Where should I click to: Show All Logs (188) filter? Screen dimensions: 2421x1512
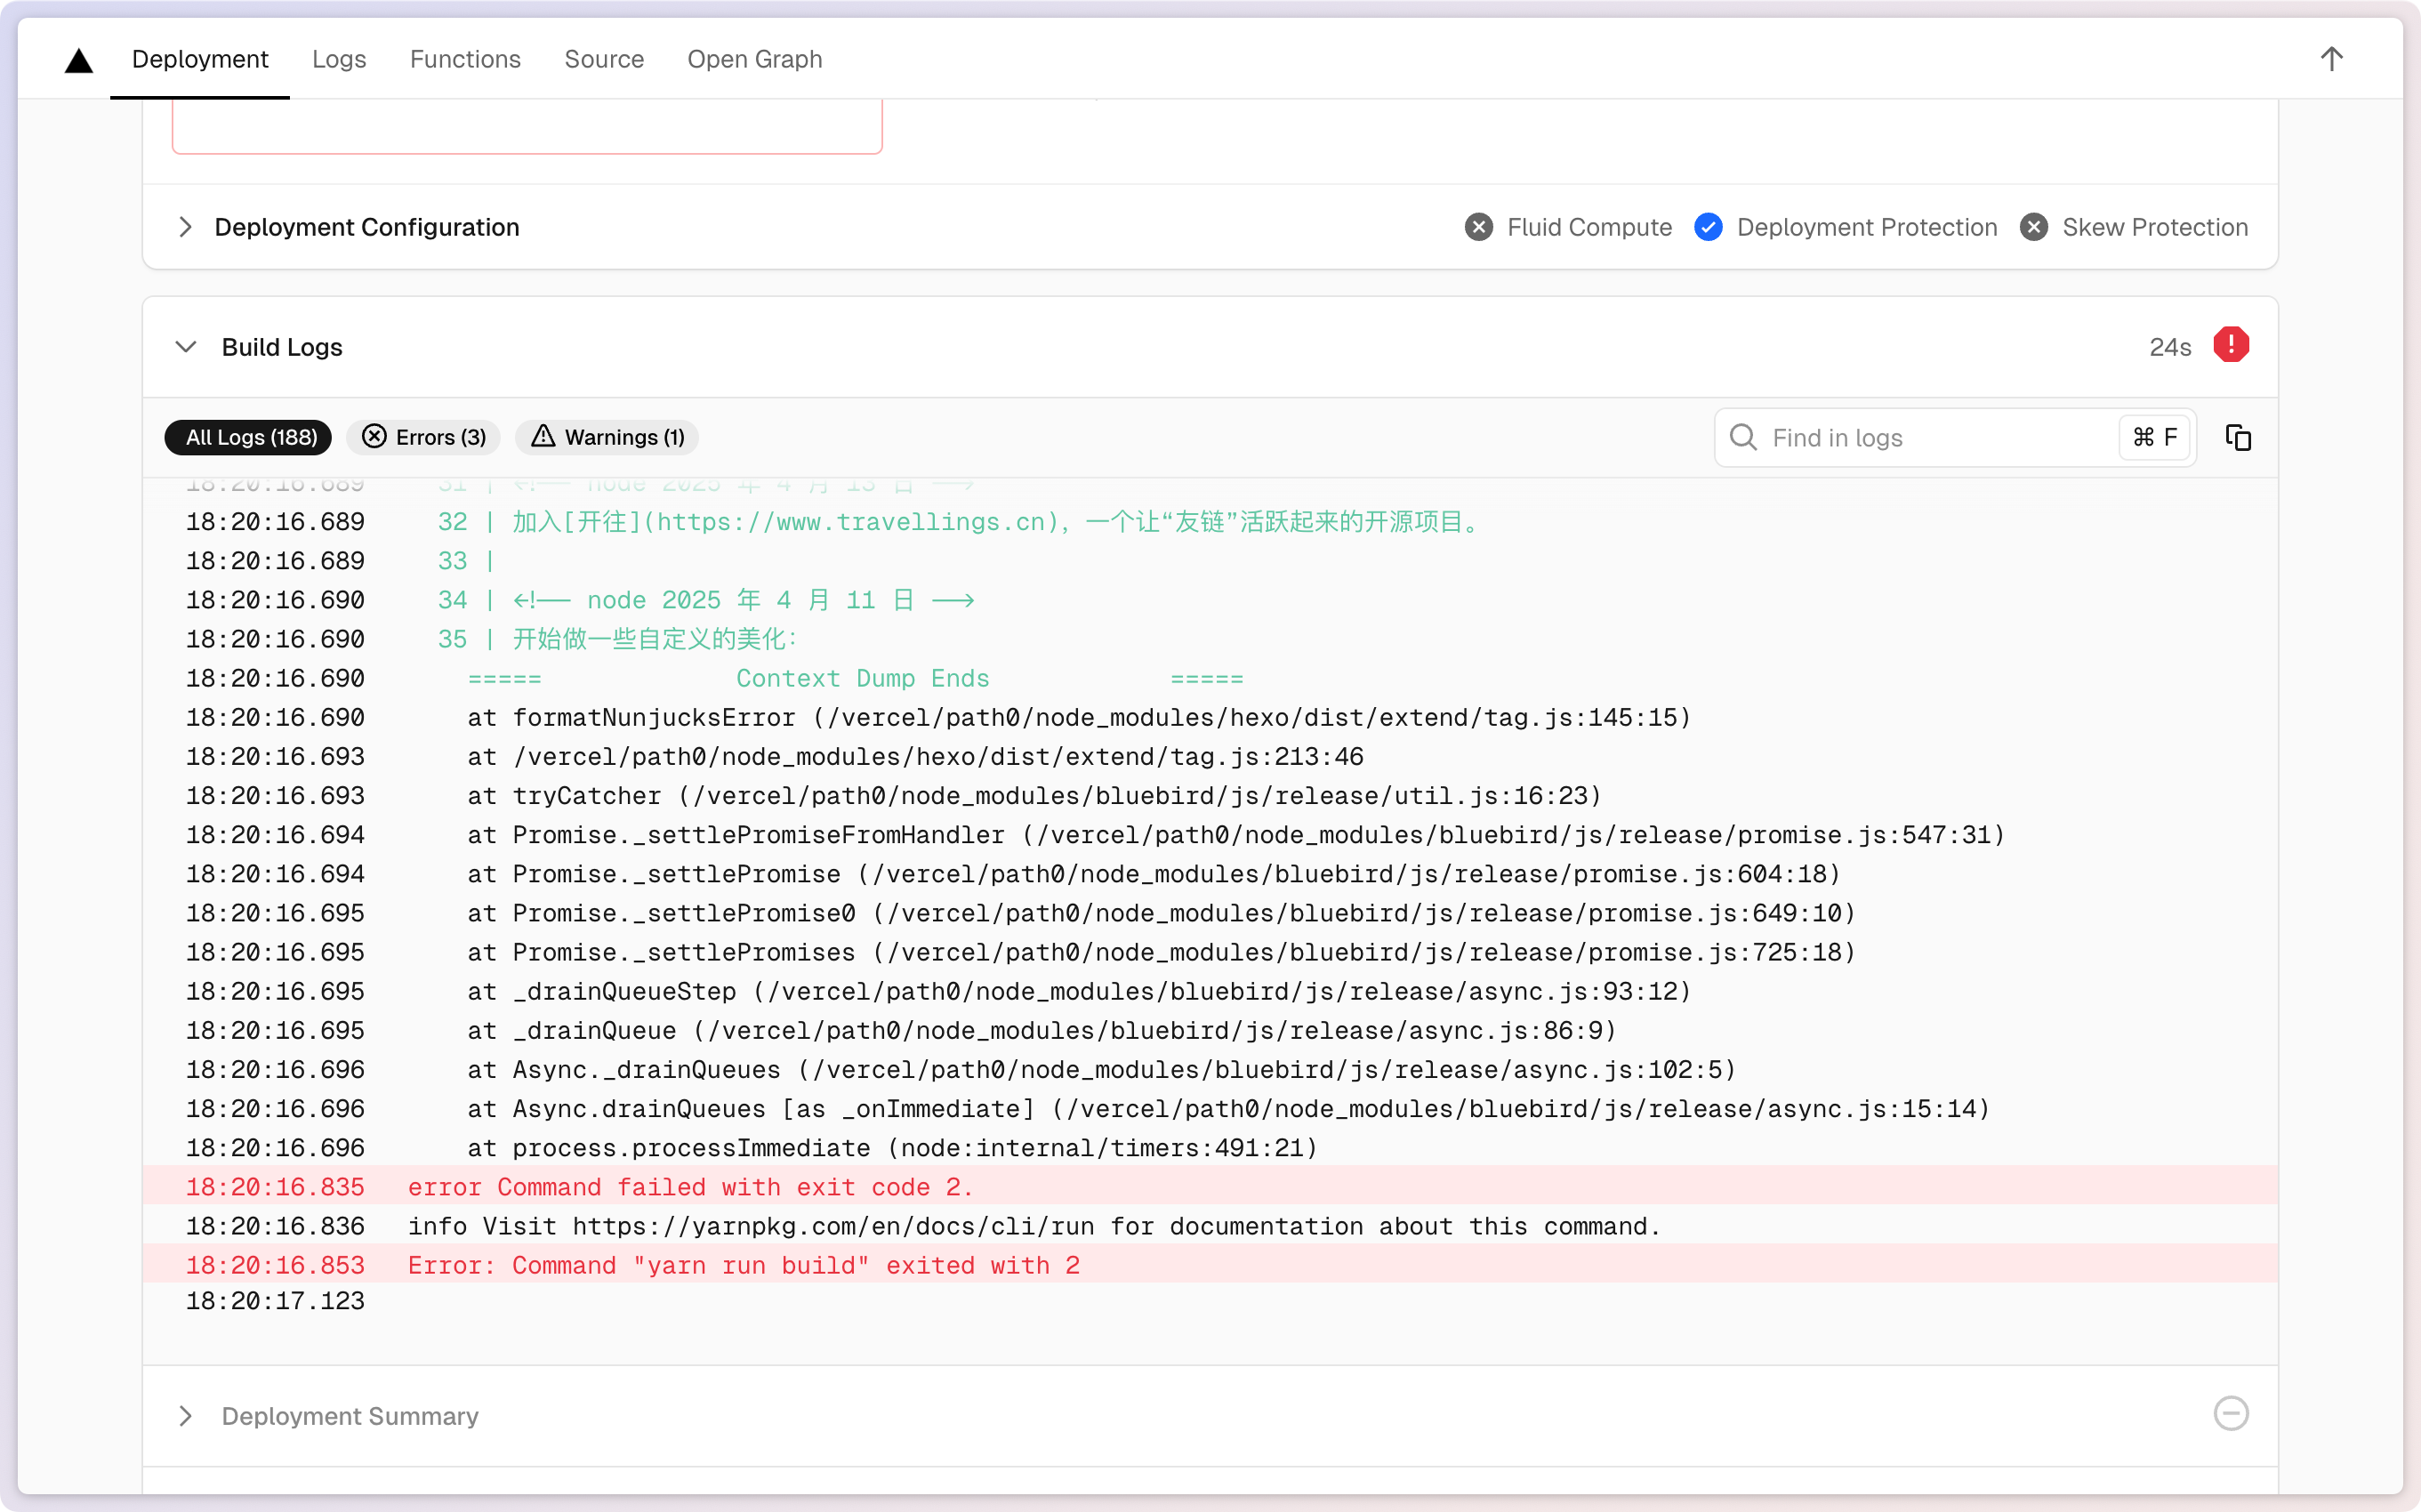pyautogui.click(x=248, y=437)
